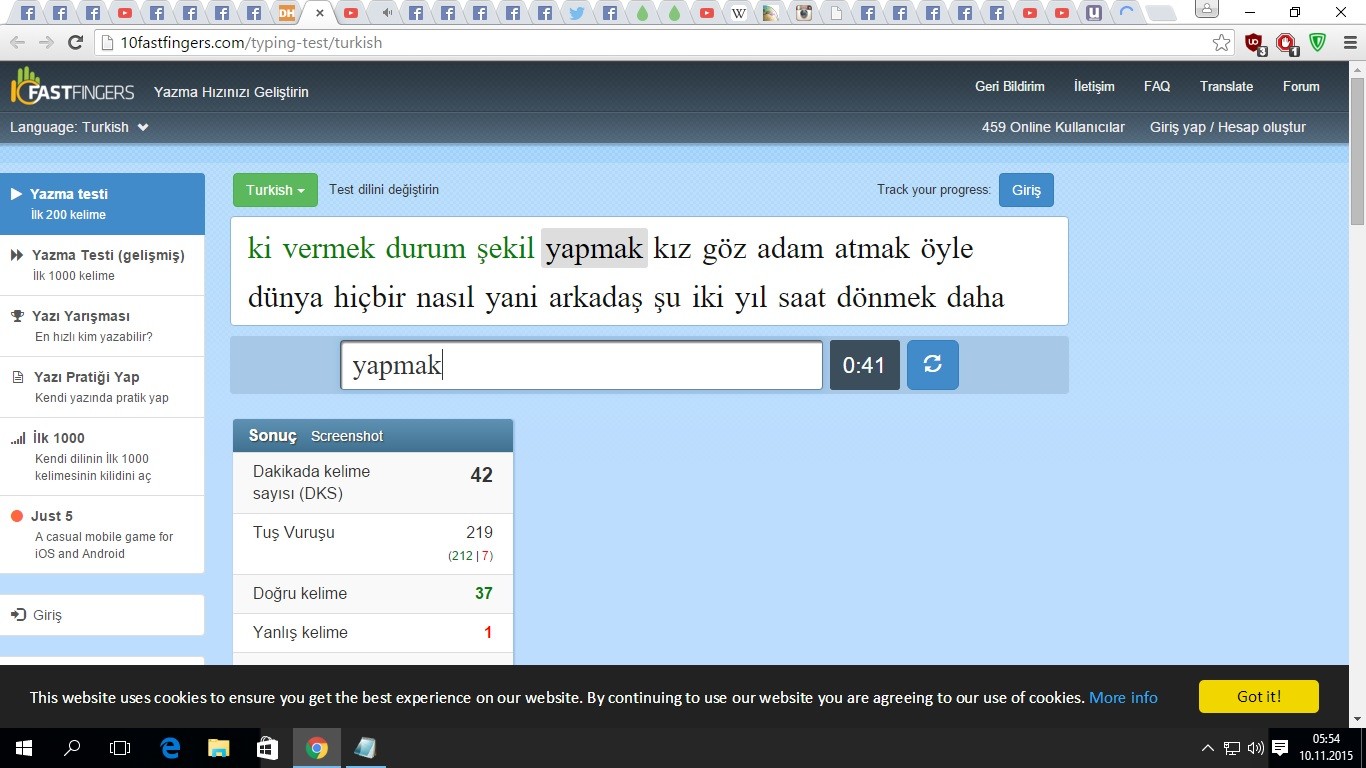
Task: Switch to the Twitter tab
Action: coord(577,13)
